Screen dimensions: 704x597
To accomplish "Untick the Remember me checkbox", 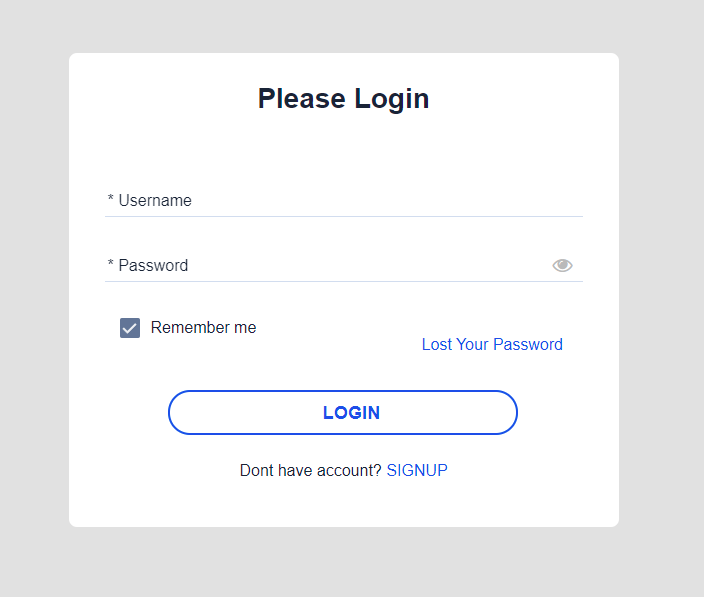I will 130,328.
